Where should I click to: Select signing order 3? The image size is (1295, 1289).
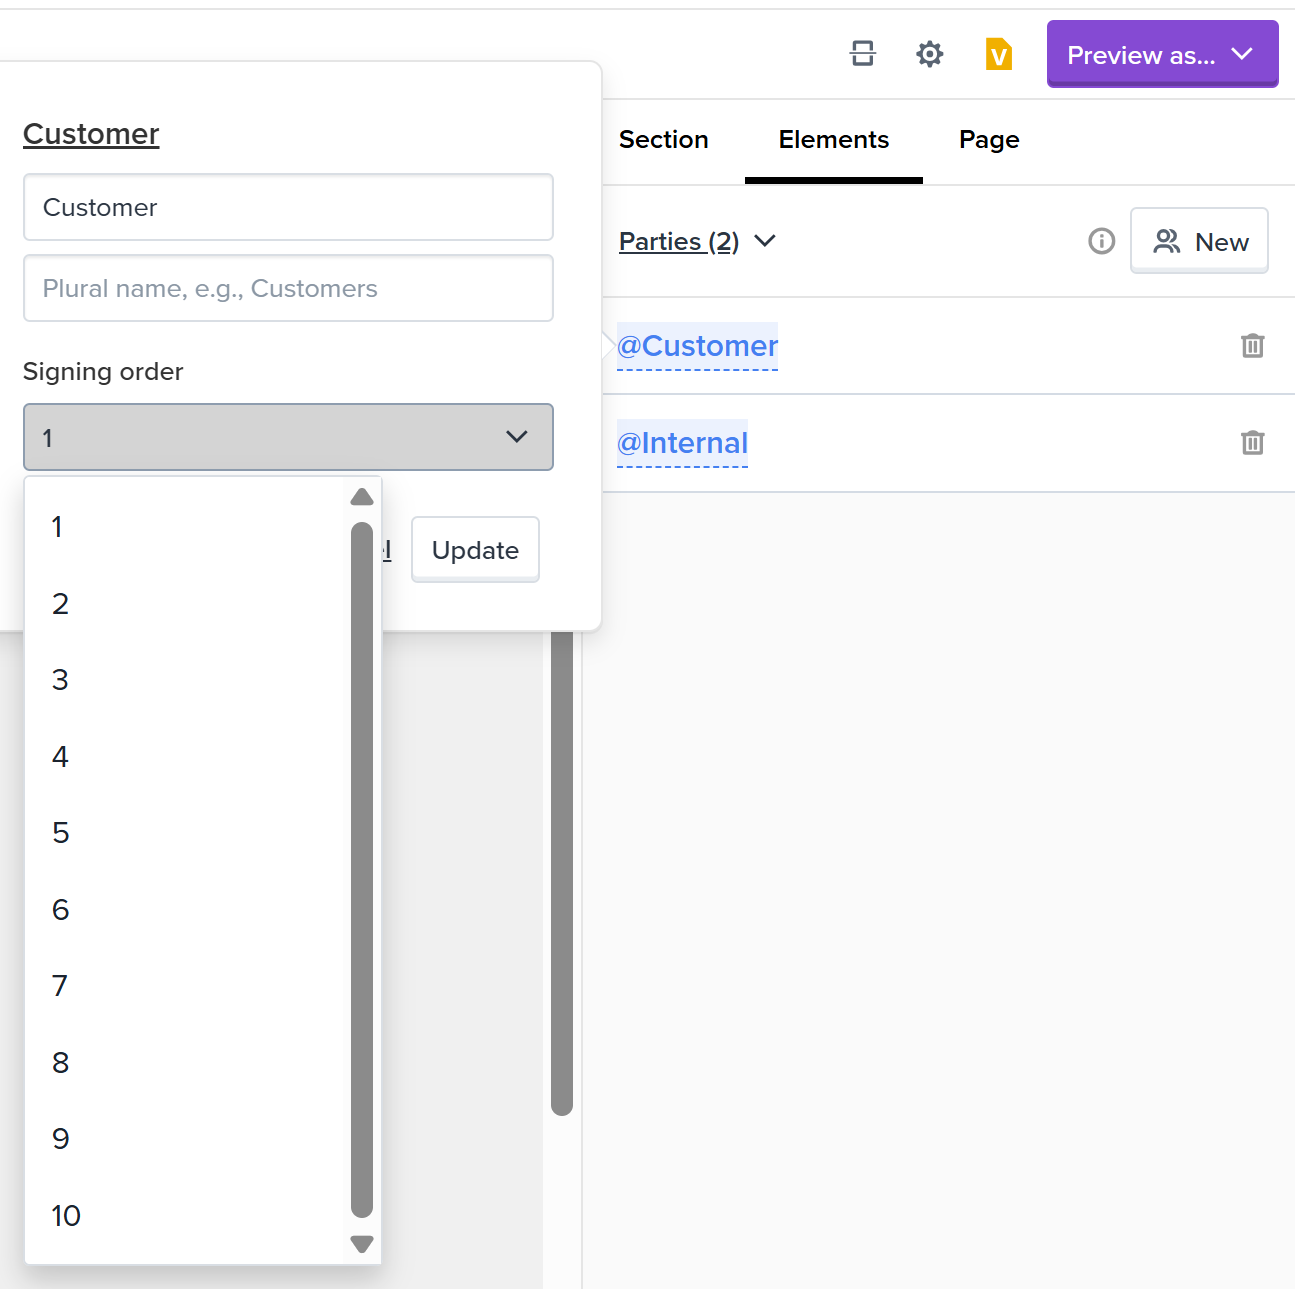pyautogui.click(x=61, y=680)
